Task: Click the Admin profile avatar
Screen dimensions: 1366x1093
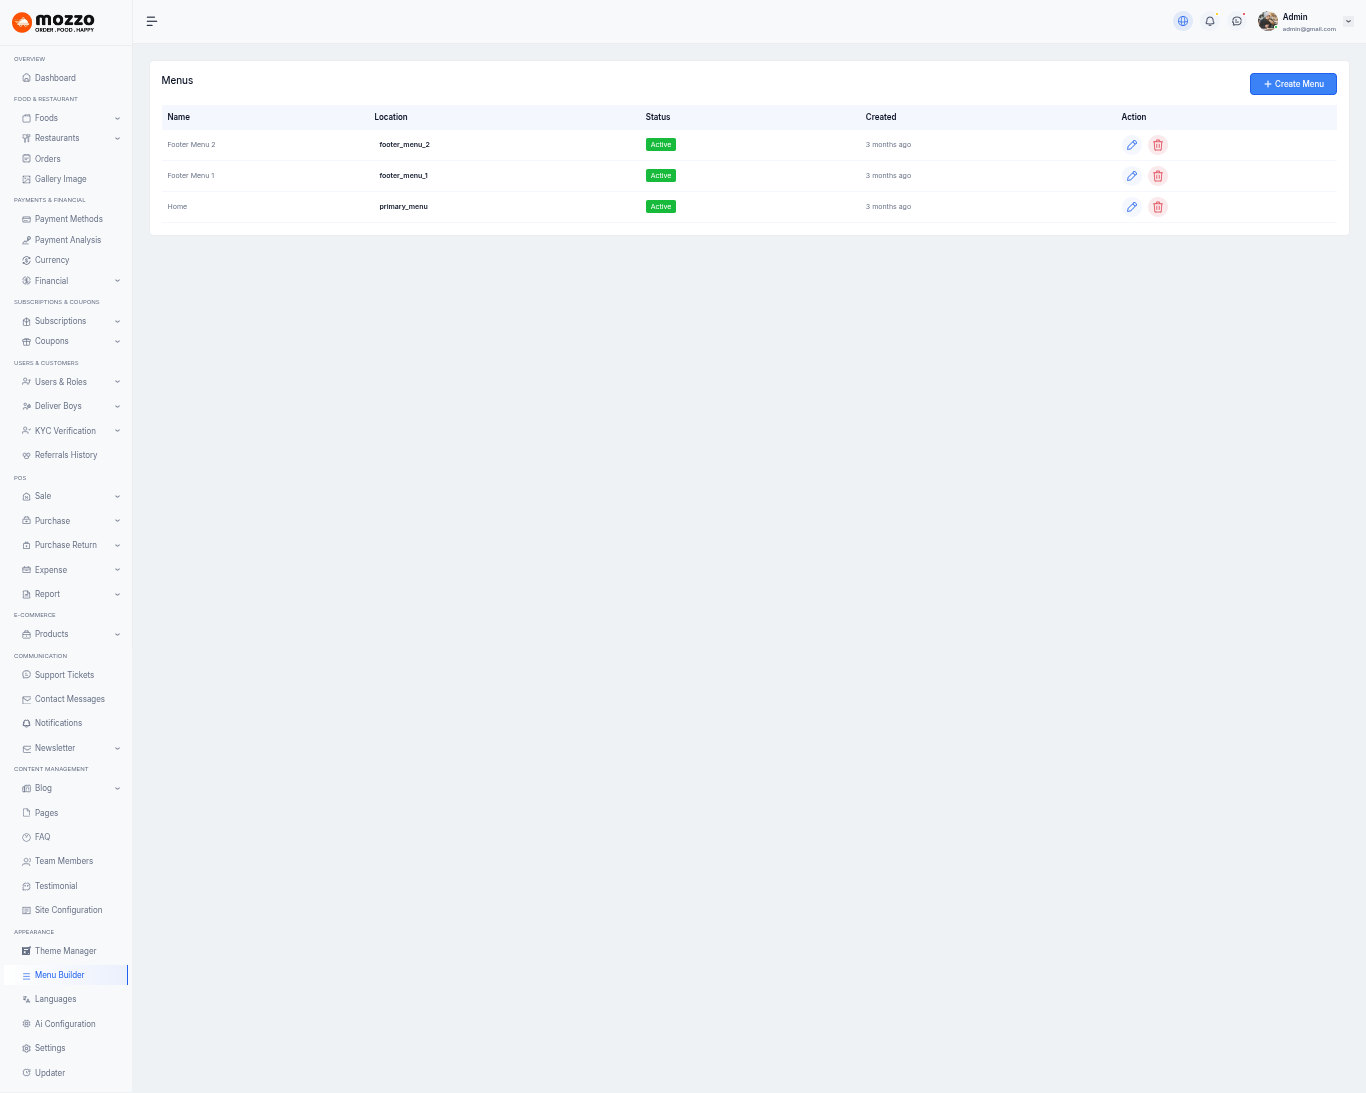Action: 1268,21
